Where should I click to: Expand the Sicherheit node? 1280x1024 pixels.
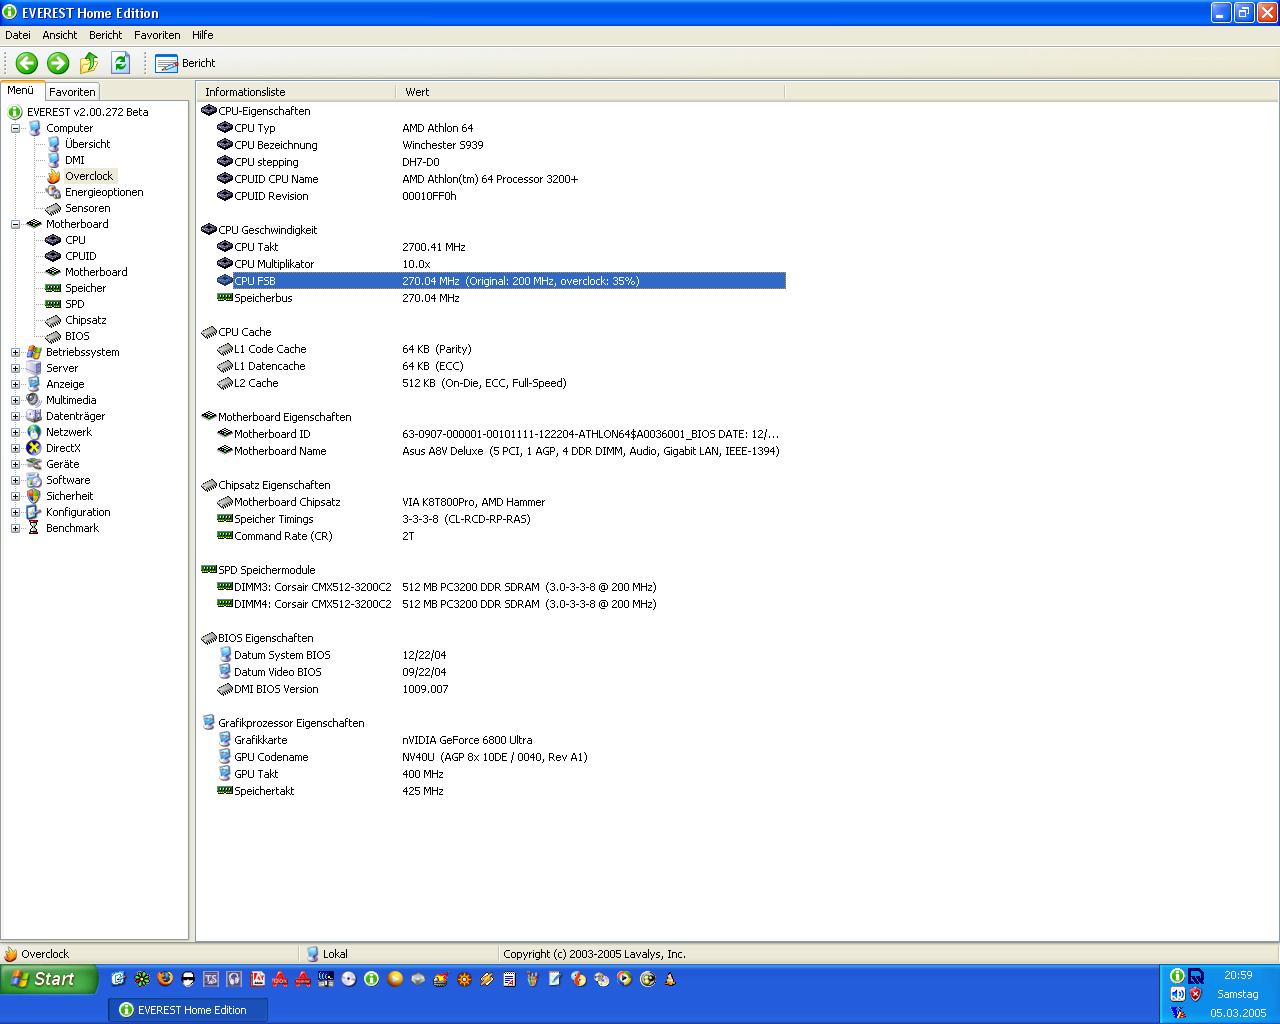(15, 496)
